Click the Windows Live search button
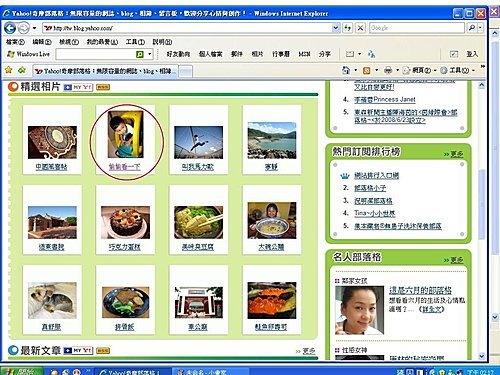This screenshot has height=375, width=500. coord(140,54)
